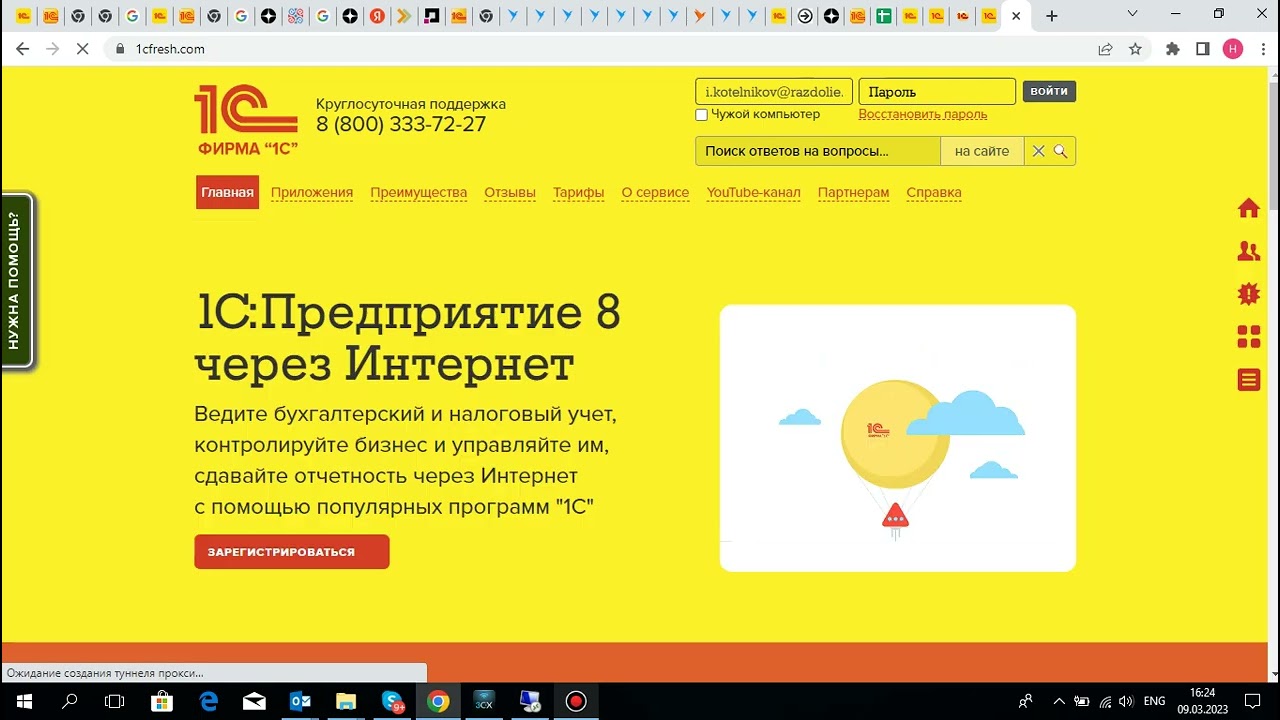Click the 'Поиск ответов на вопросы' field
Screen dimensions: 1280x720
pyautogui.click(x=818, y=151)
